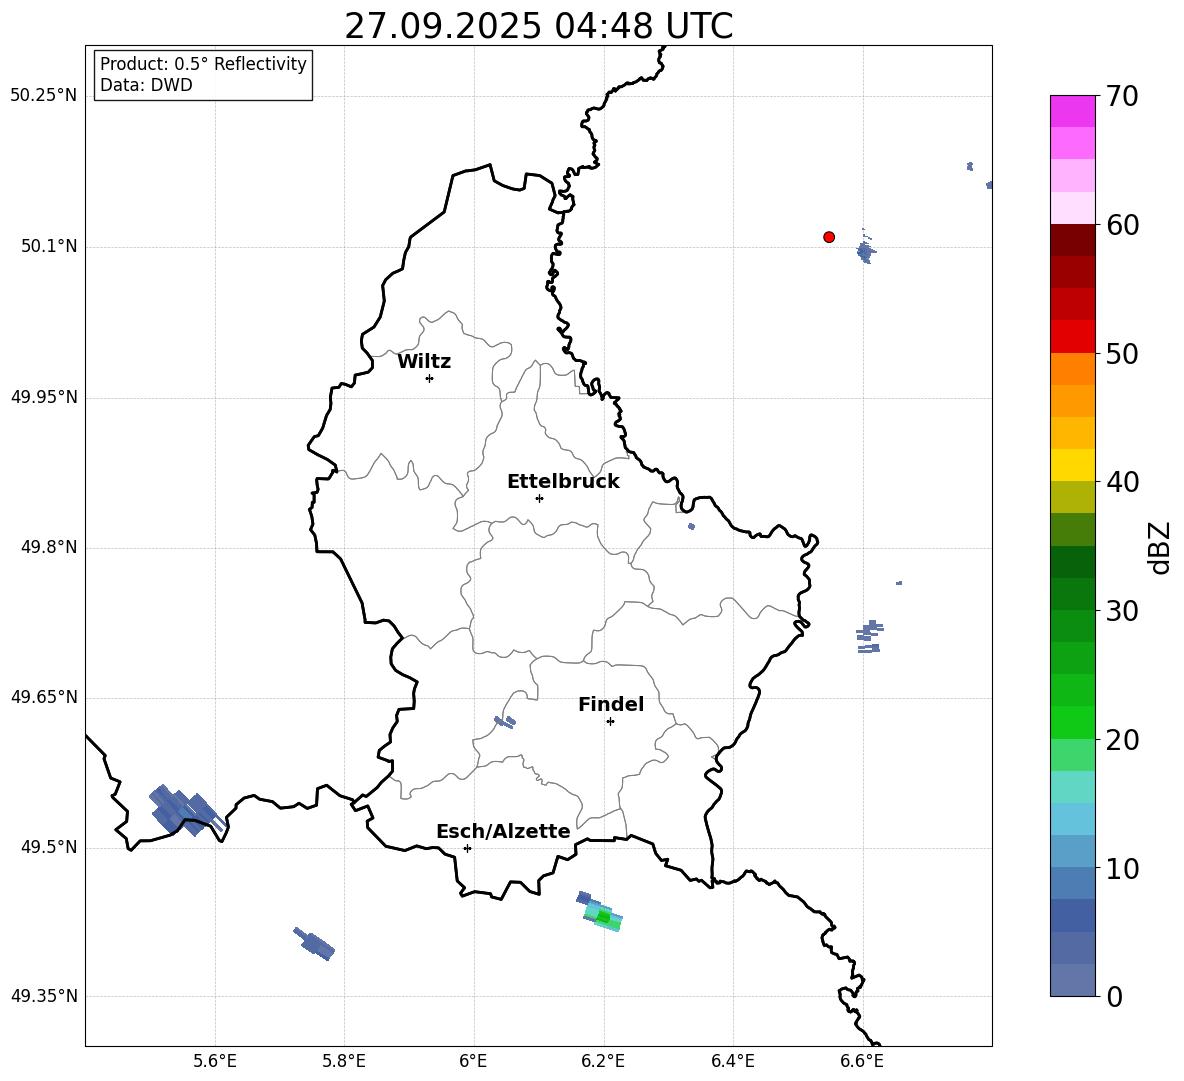This screenshot has width=1184, height=1081.
Task: Click the blue echo near 49.4°N 5.75°E
Action: click(314, 944)
